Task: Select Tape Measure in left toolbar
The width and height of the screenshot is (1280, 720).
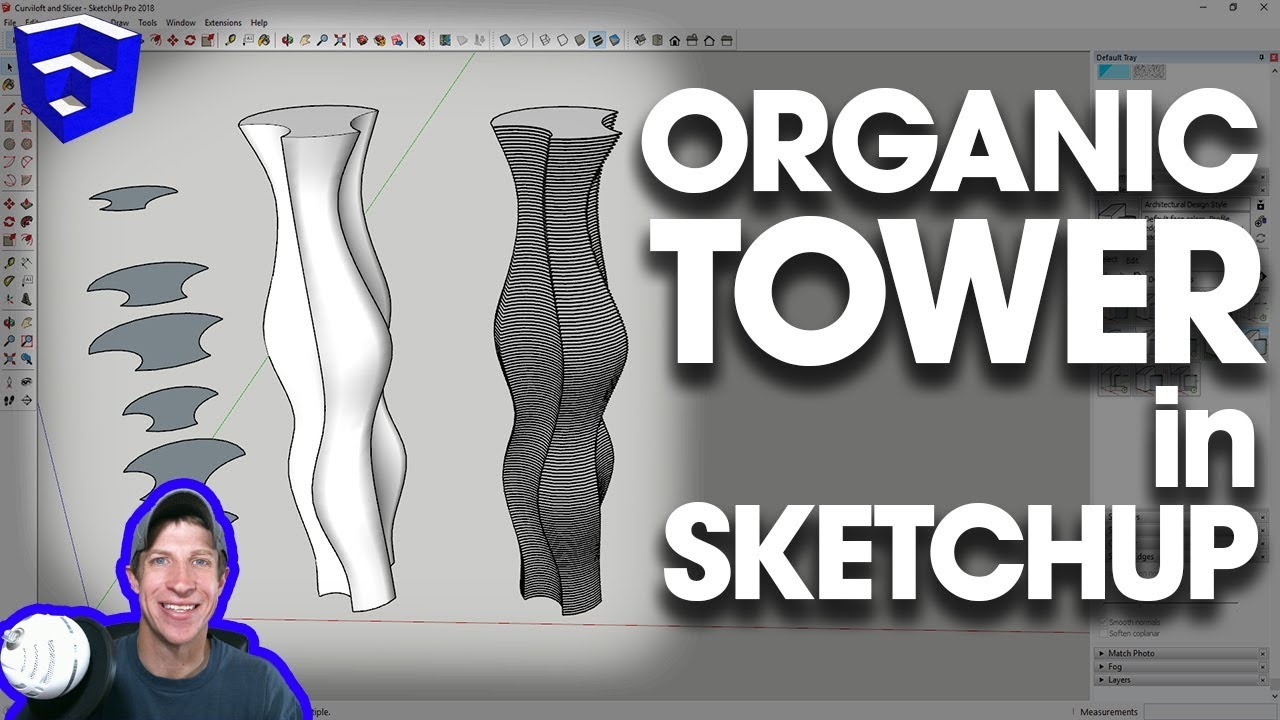Action: point(9,262)
